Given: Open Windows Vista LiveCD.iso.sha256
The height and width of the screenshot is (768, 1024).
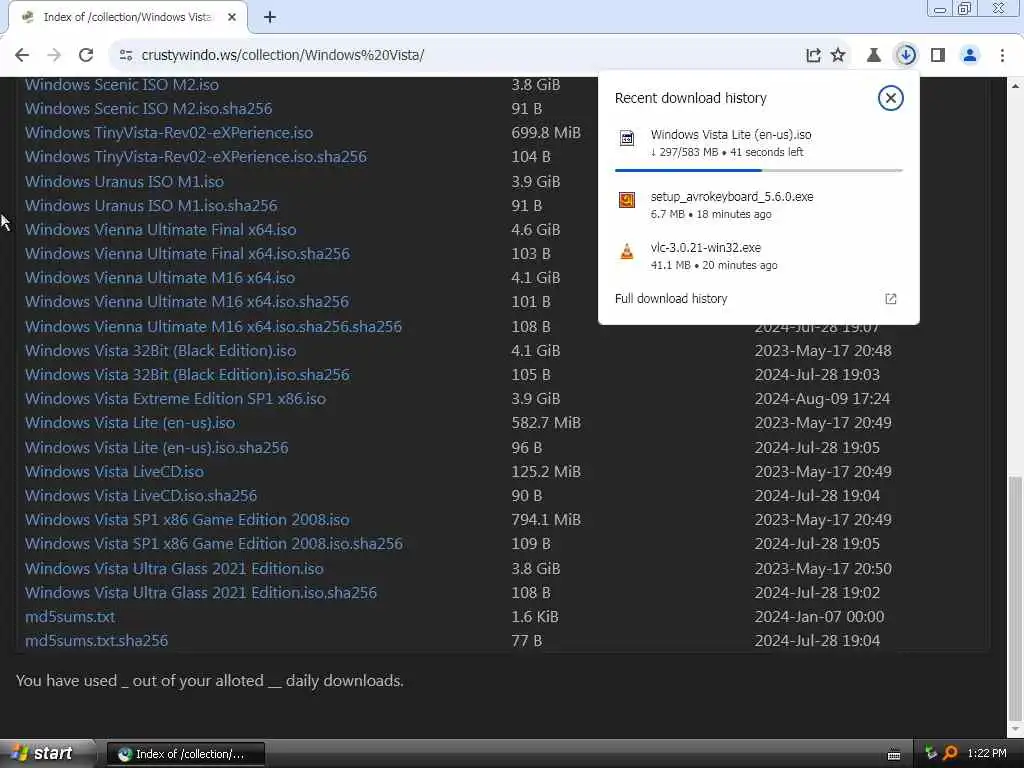Looking at the screenshot, I should [141, 496].
